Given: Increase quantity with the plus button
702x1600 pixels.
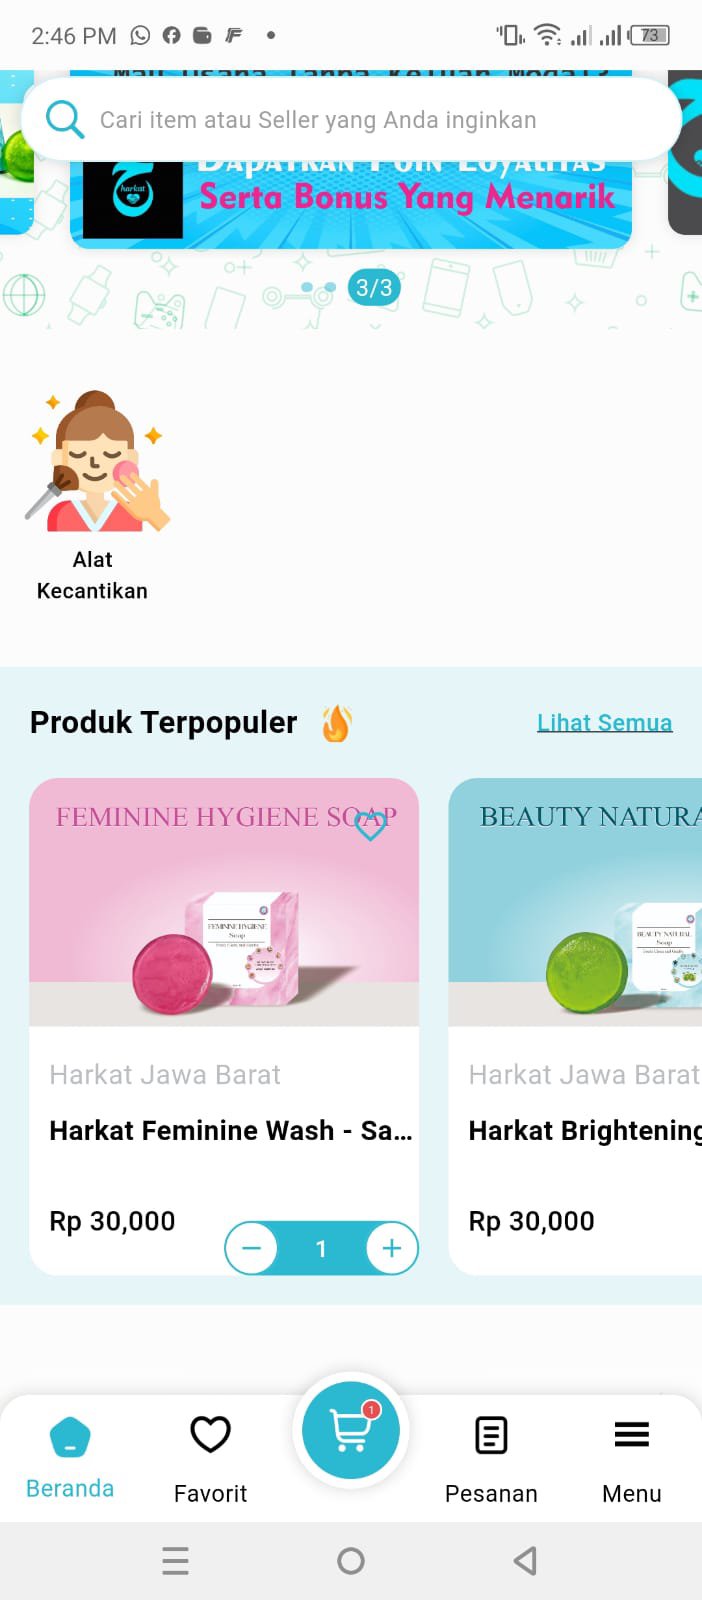Looking at the screenshot, I should pos(392,1248).
